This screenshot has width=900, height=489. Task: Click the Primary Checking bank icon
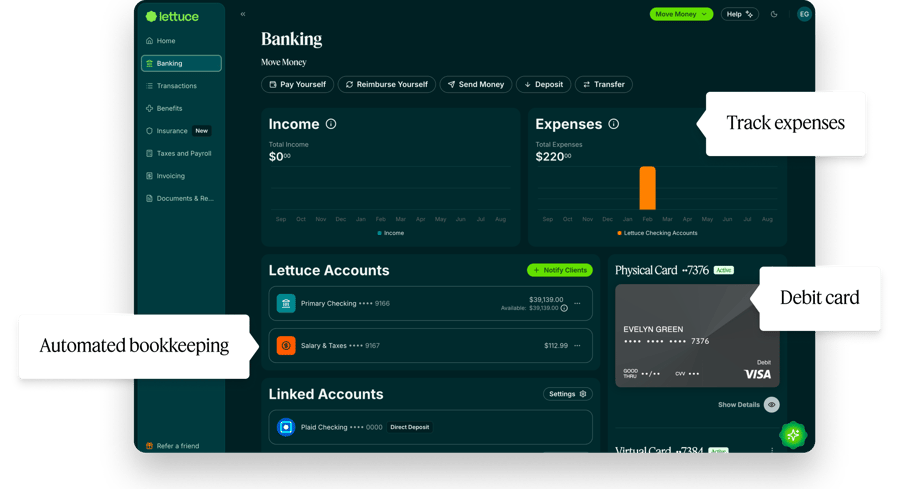click(x=286, y=303)
